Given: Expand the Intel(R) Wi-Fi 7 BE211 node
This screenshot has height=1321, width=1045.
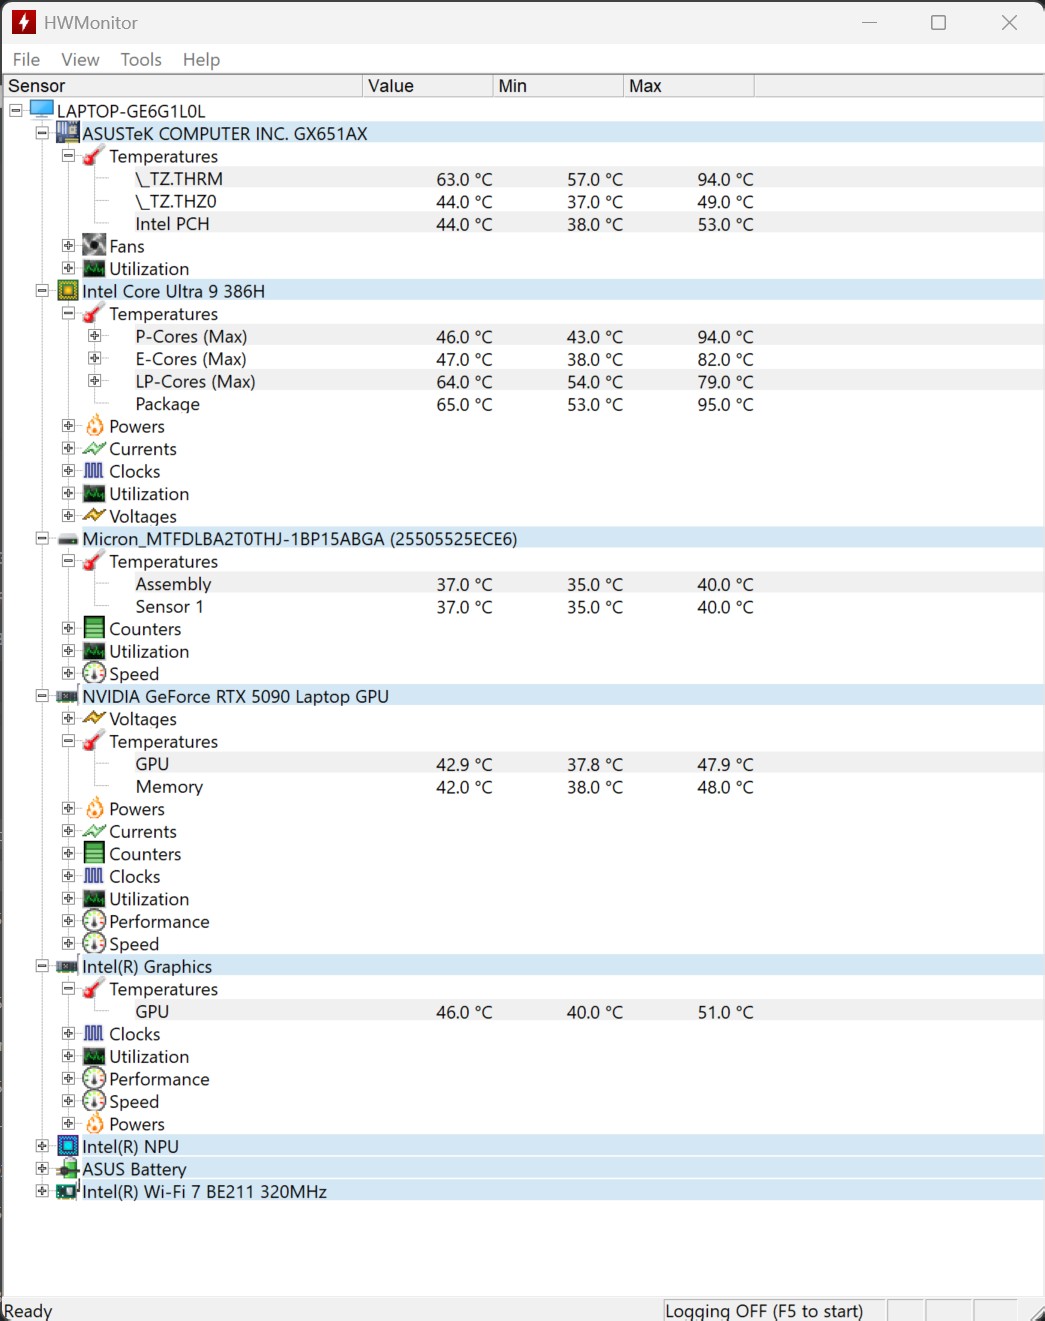Looking at the screenshot, I should (42, 1191).
